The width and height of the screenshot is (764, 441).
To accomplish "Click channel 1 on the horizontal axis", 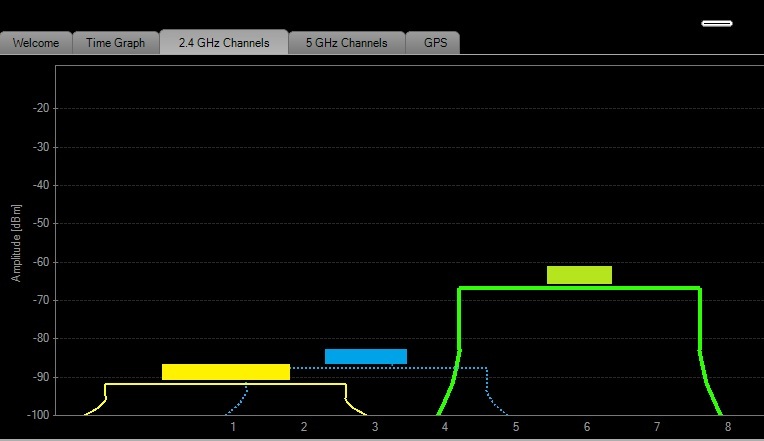I will (x=233, y=427).
